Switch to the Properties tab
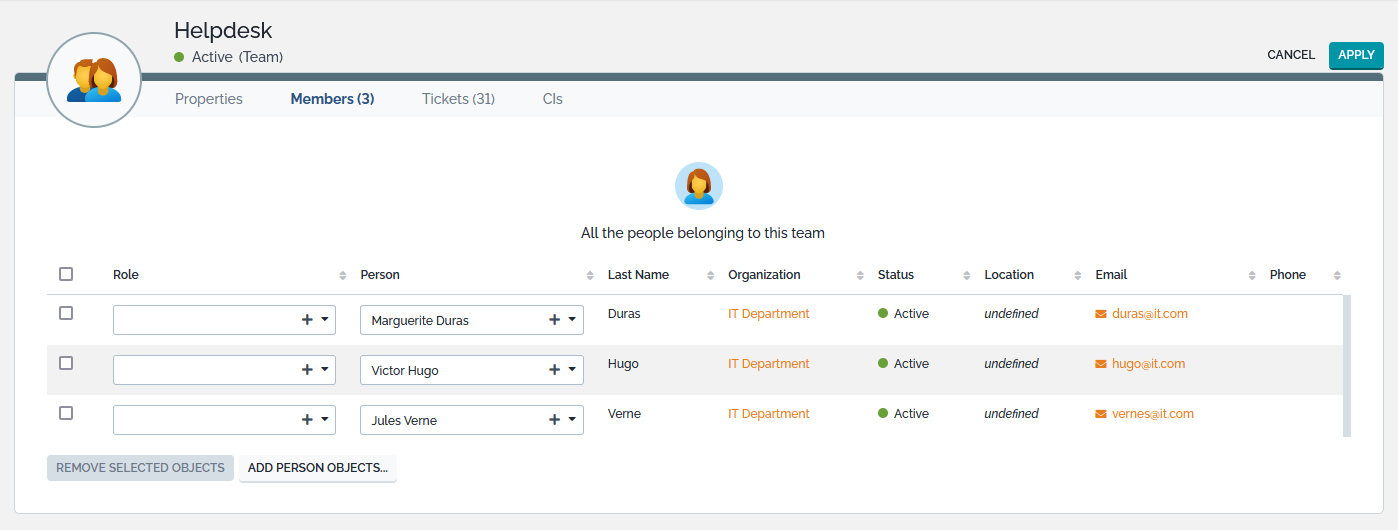Screen dimensions: 1398x530 [209, 99]
